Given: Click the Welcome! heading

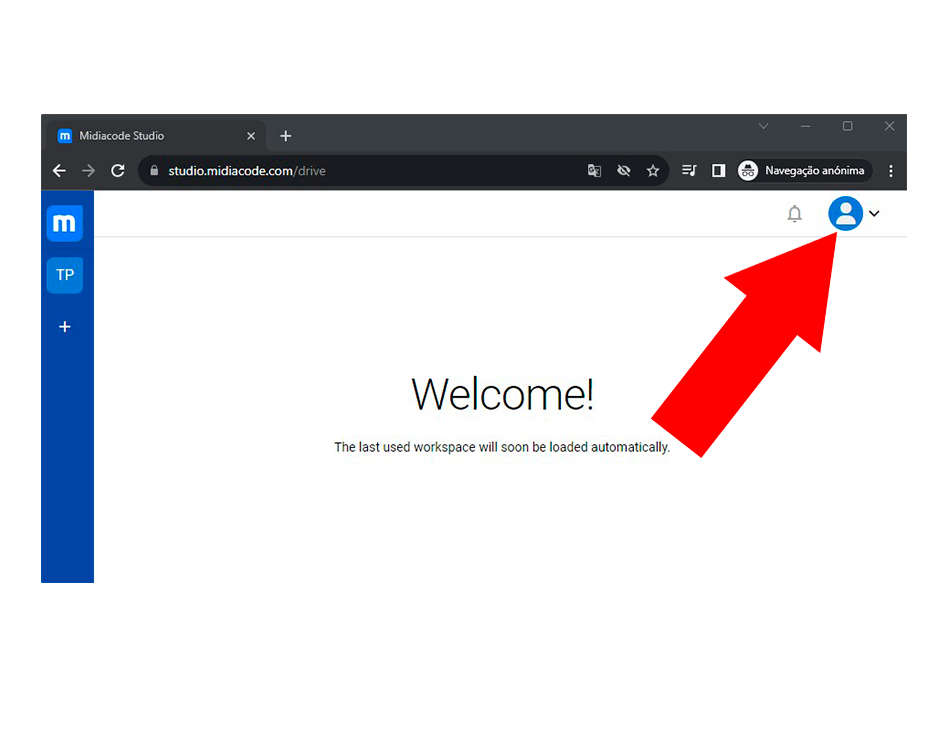Looking at the screenshot, I should pos(502,394).
